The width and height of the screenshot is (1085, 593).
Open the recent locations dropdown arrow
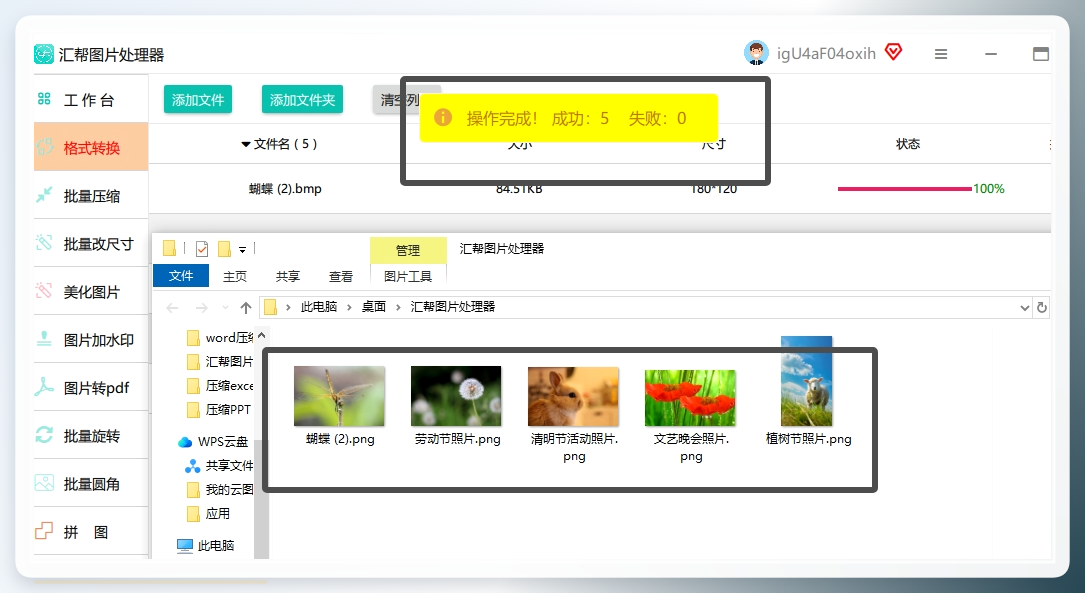225,307
